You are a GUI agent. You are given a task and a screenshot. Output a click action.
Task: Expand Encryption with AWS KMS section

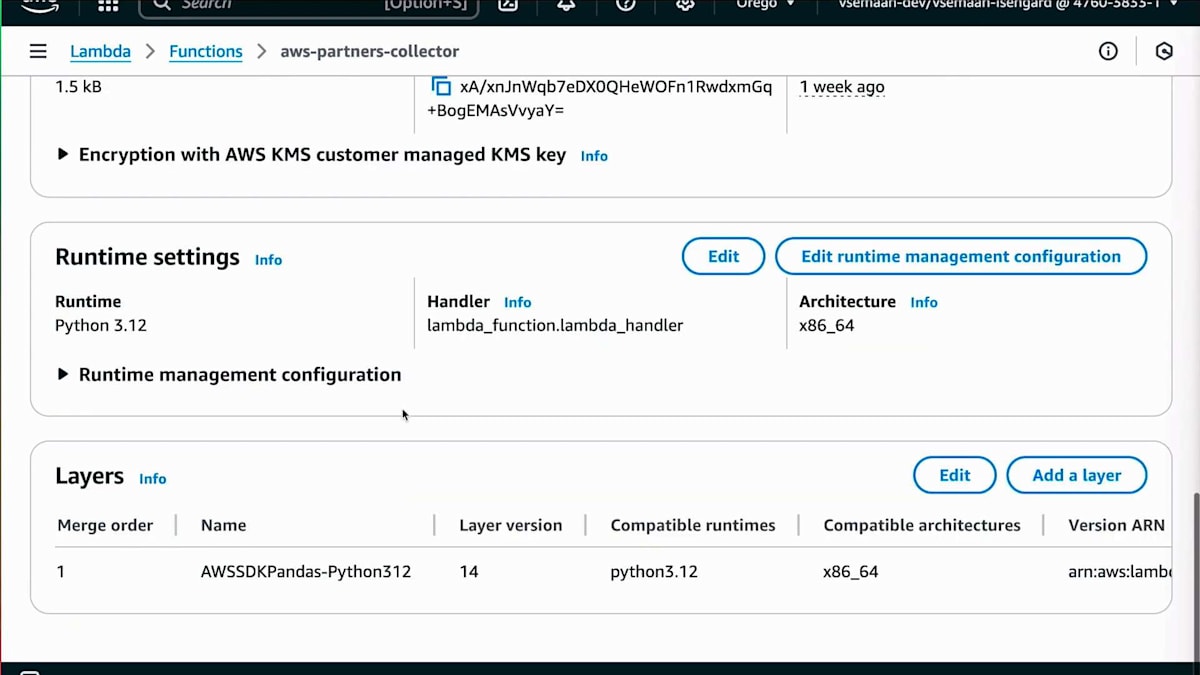click(x=62, y=155)
